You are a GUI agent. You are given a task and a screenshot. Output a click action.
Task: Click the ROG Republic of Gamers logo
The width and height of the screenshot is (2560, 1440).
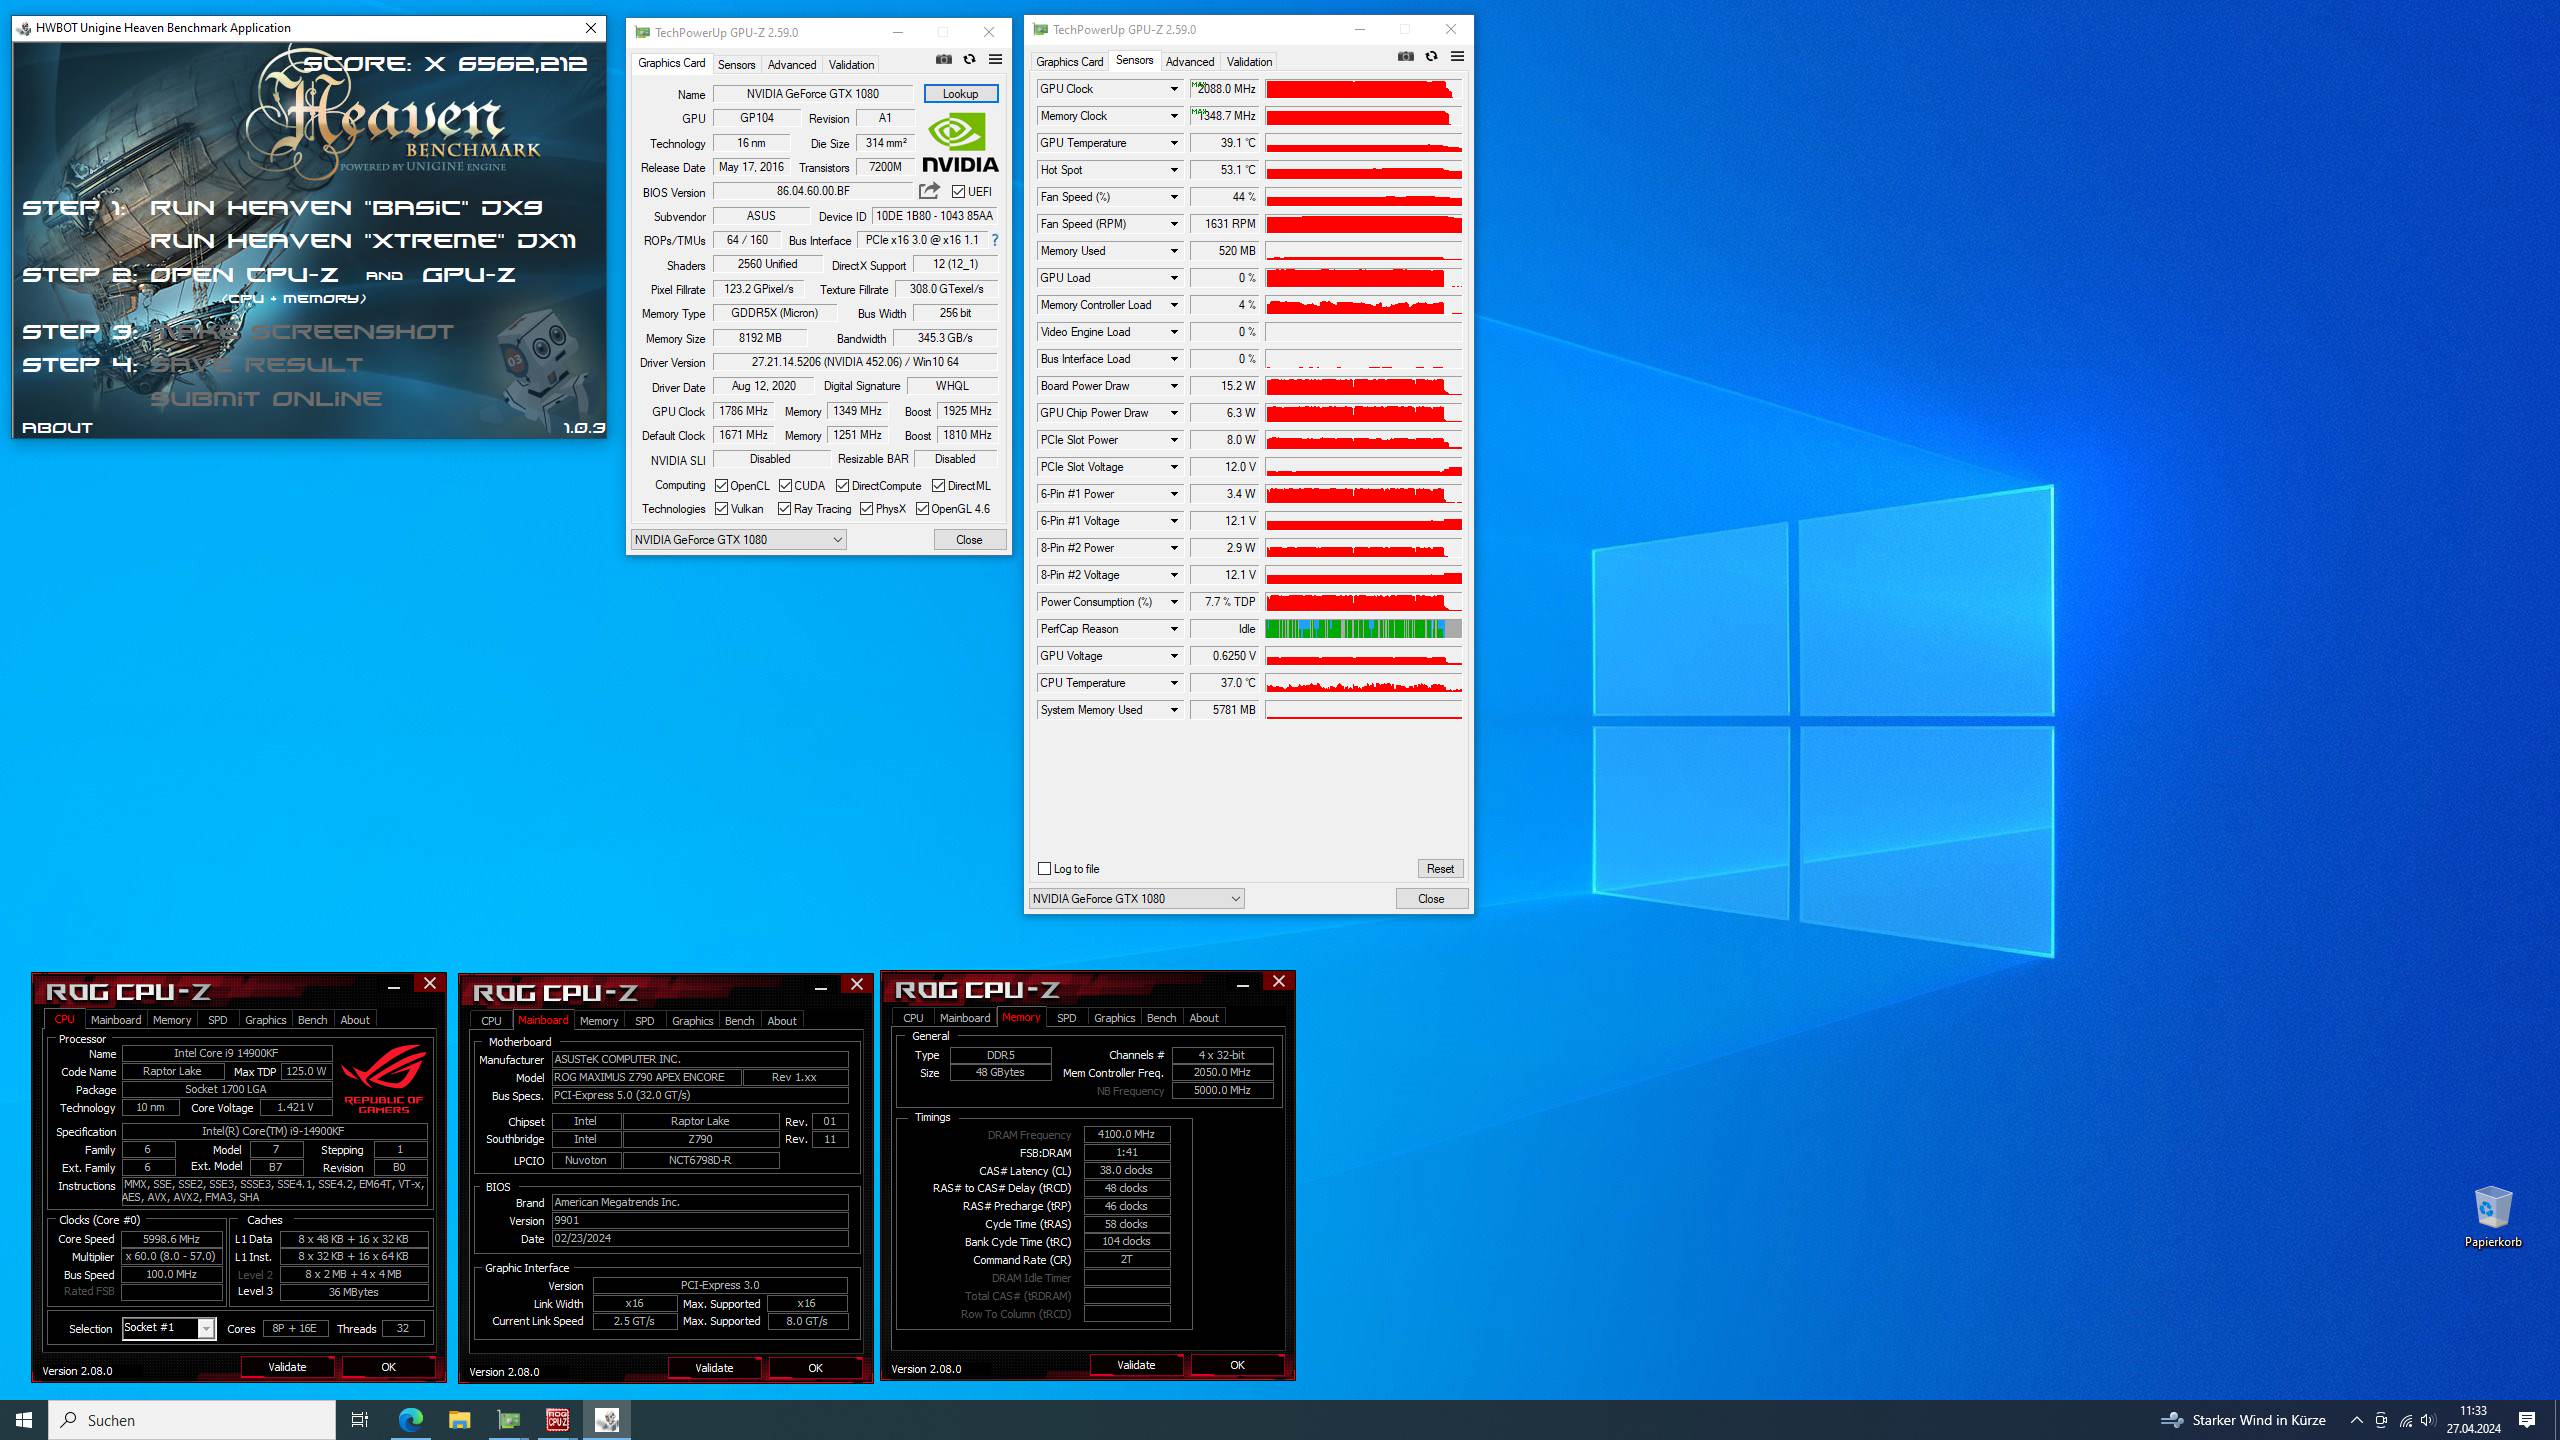[x=383, y=1080]
